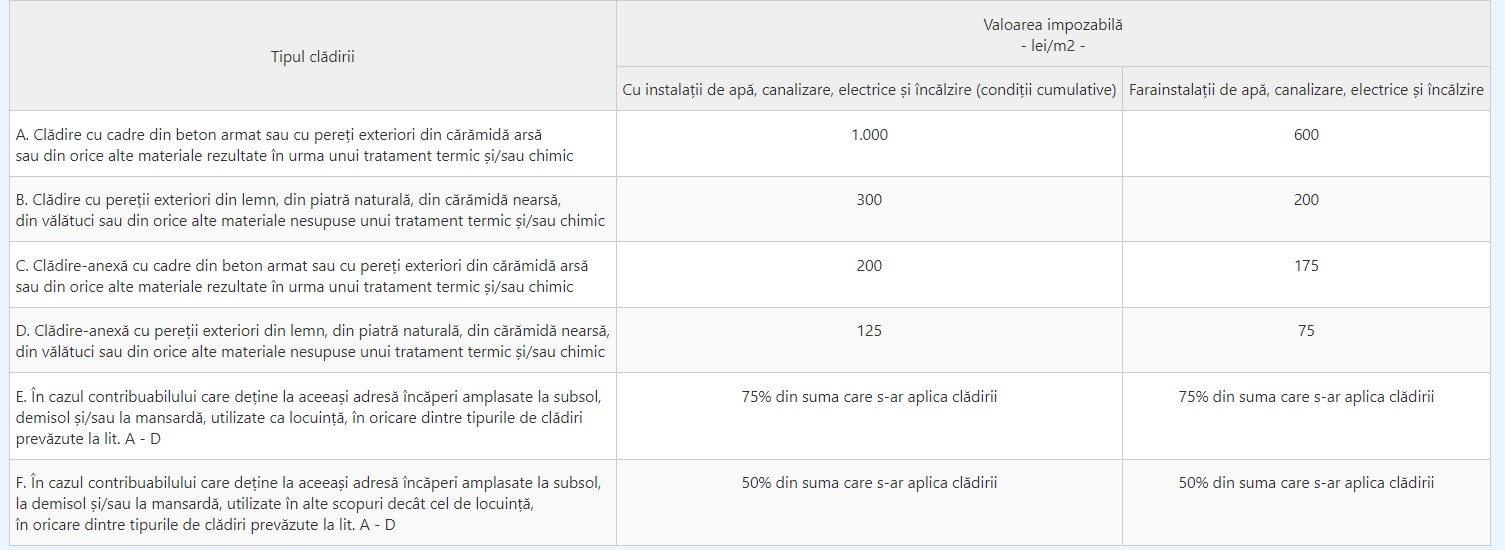
Task: Click the 125 value cell
Action: click(869, 331)
